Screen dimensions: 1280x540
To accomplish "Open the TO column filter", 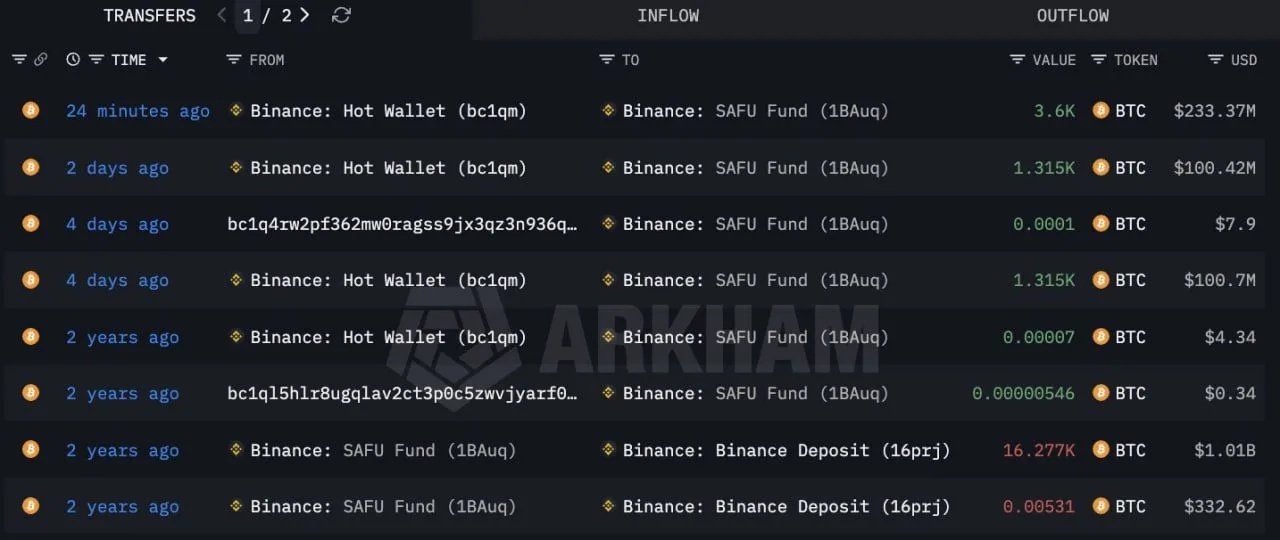I will 606,60.
